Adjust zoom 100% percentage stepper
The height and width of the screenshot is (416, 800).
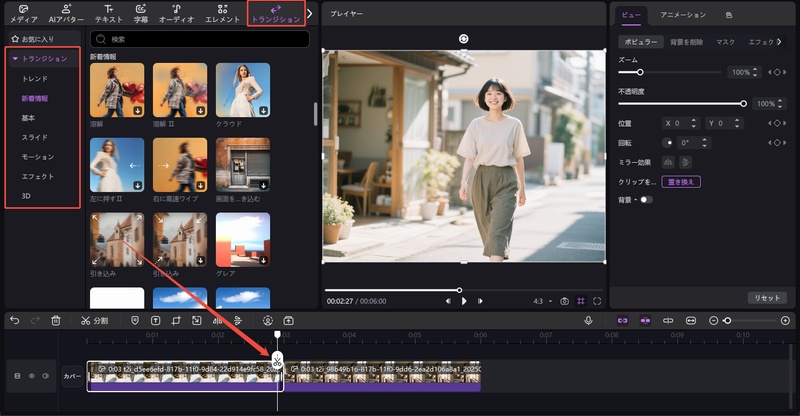[755, 72]
